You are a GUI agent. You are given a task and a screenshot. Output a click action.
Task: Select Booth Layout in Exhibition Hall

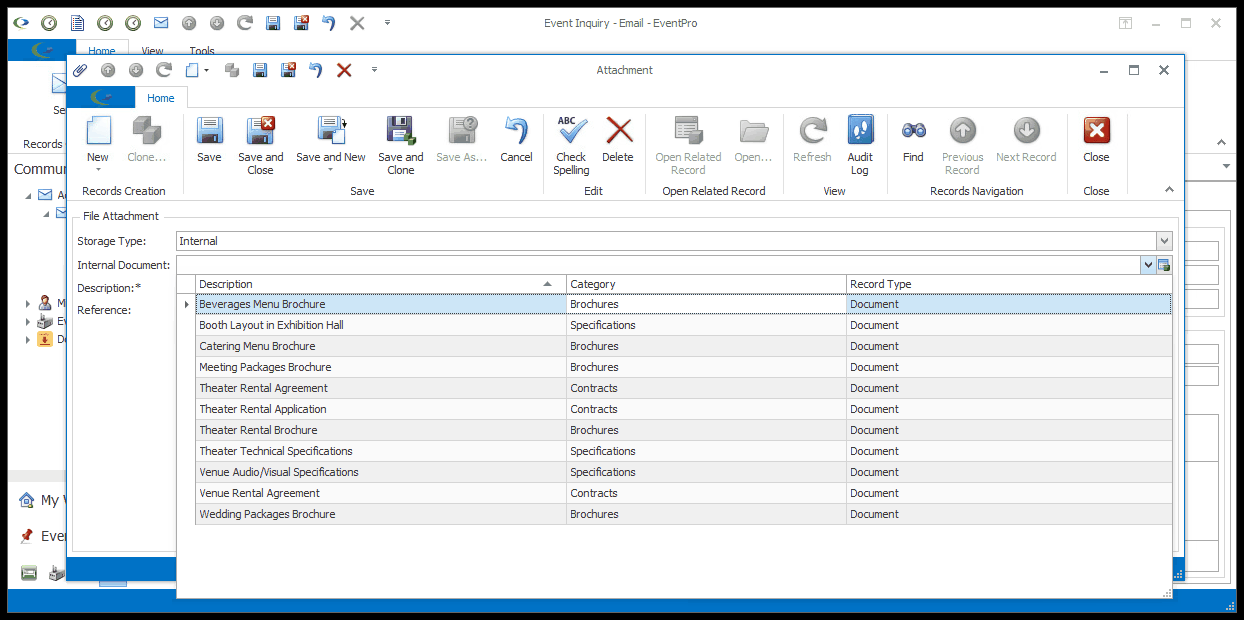(683, 325)
